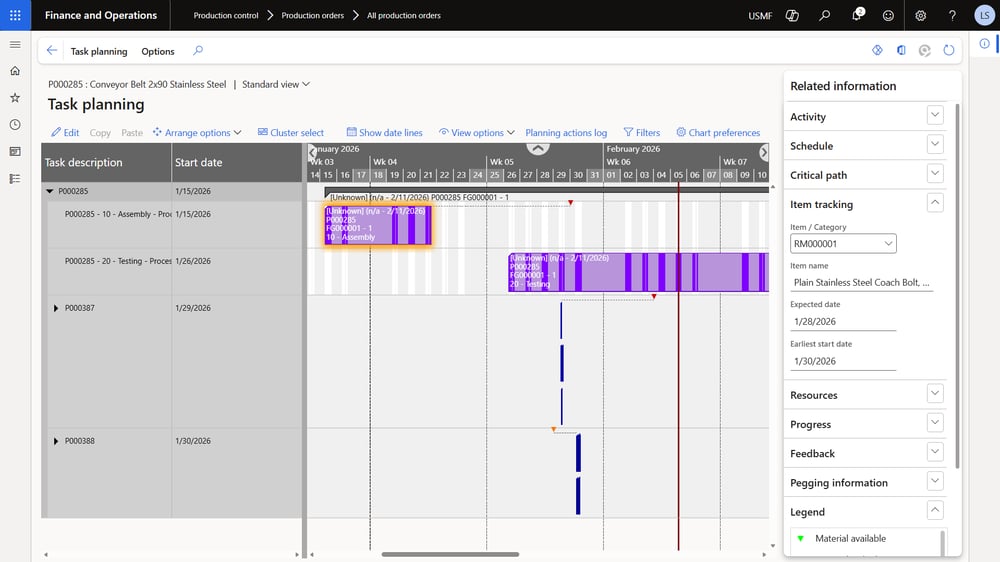1000x562 pixels.
Task: Collapse the timeline header up chevron
Action: click(x=538, y=149)
